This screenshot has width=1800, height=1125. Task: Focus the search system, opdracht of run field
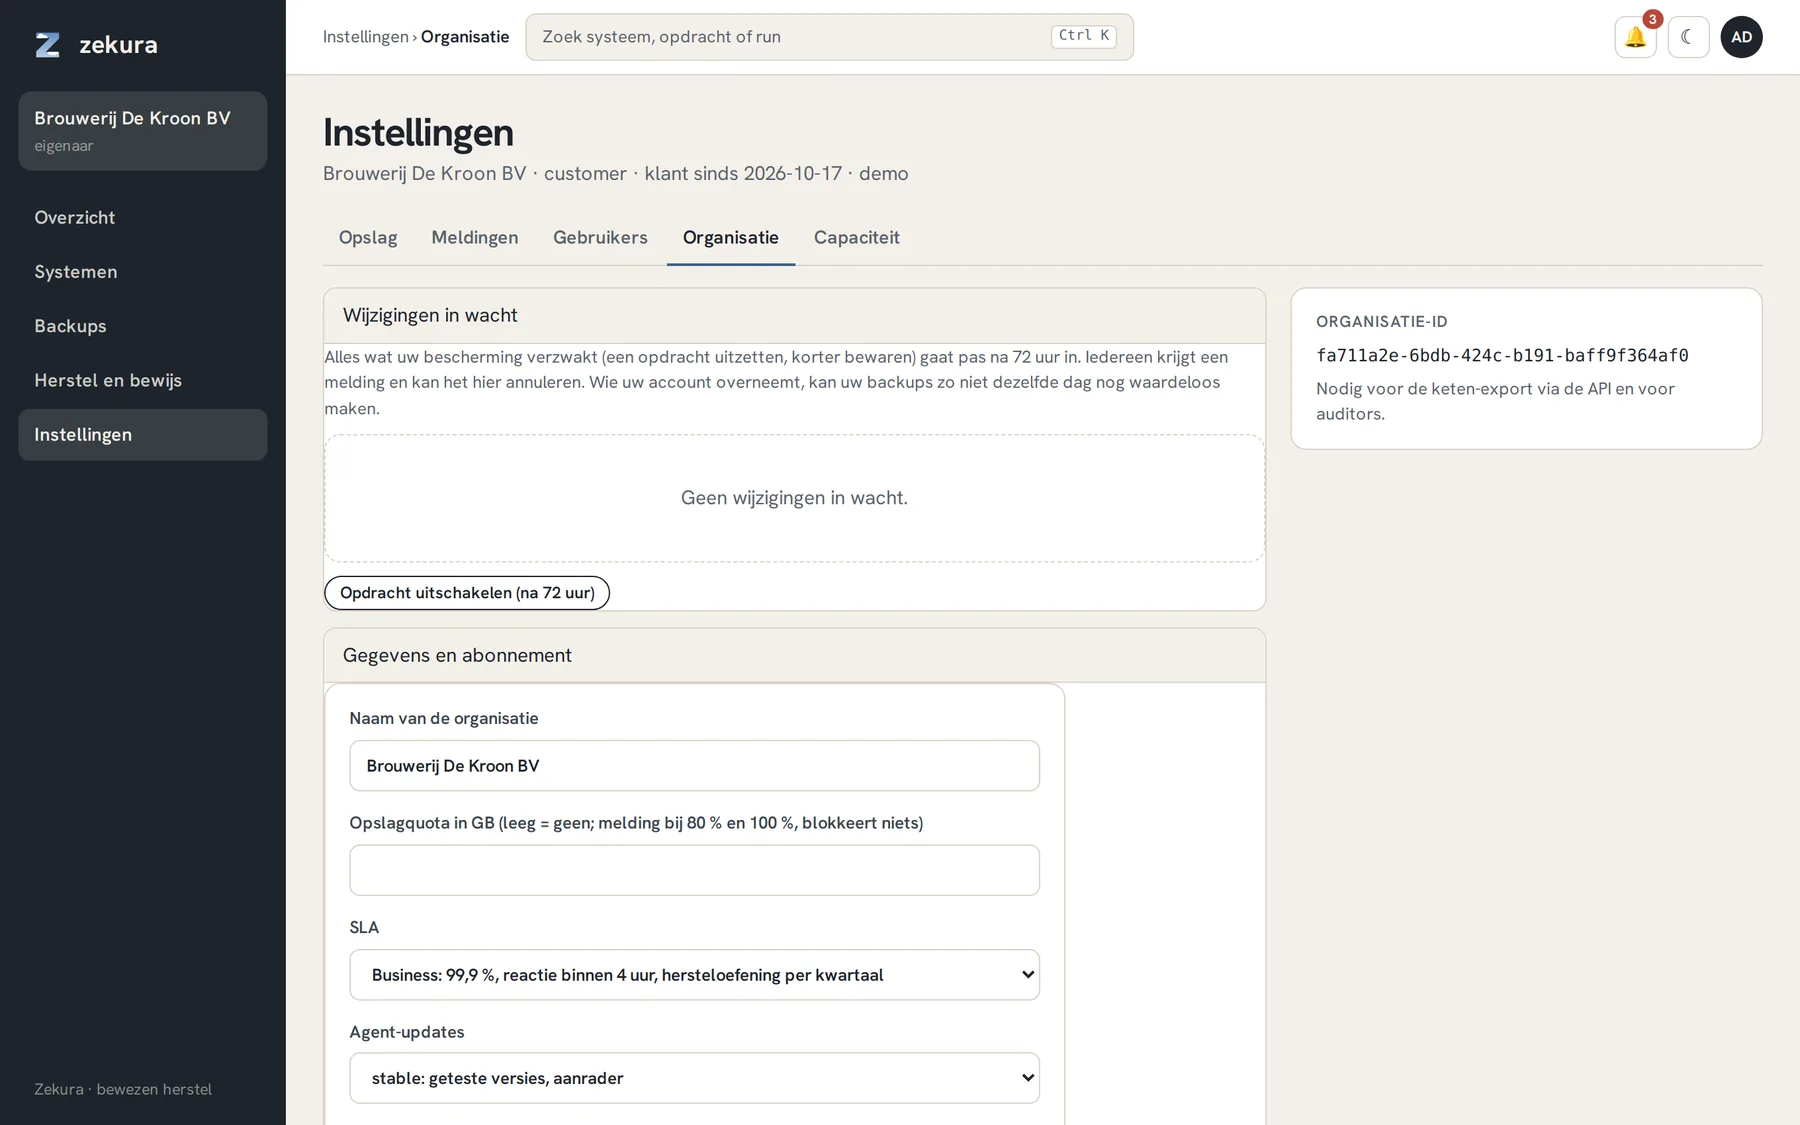point(829,37)
